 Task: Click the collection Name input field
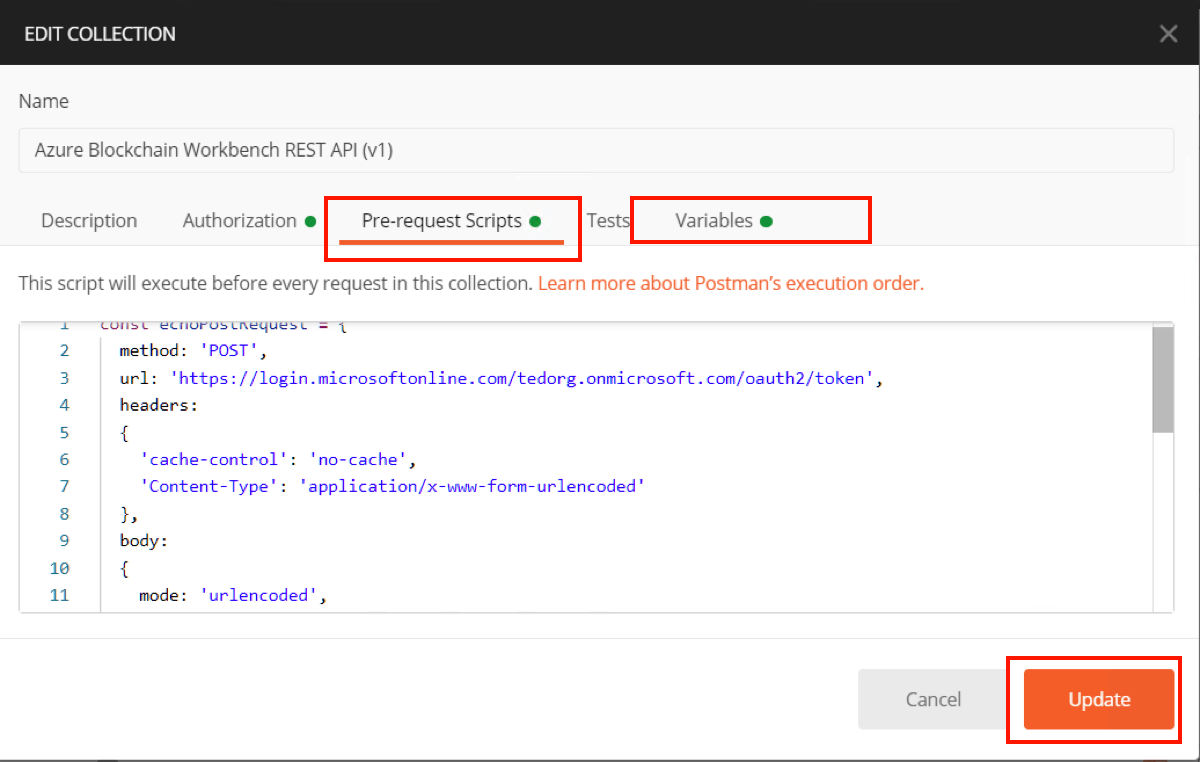click(x=596, y=150)
